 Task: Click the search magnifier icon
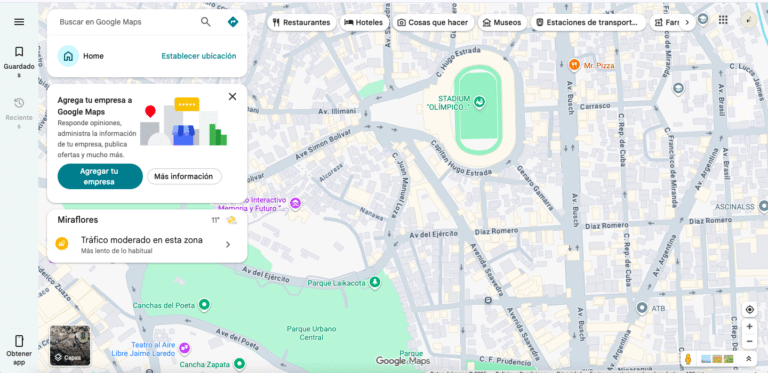(x=206, y=22)
